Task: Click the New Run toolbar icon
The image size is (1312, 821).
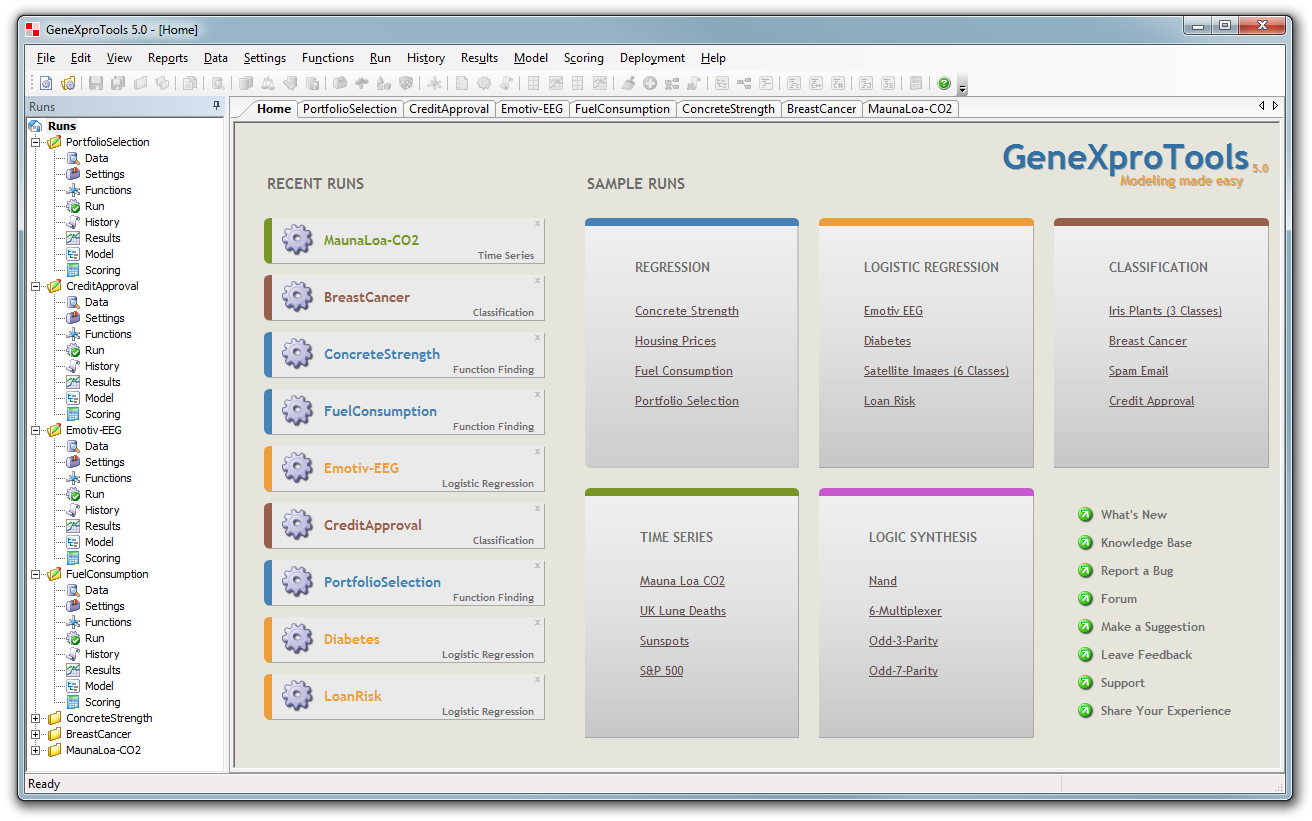Action: tap(46, 84)
